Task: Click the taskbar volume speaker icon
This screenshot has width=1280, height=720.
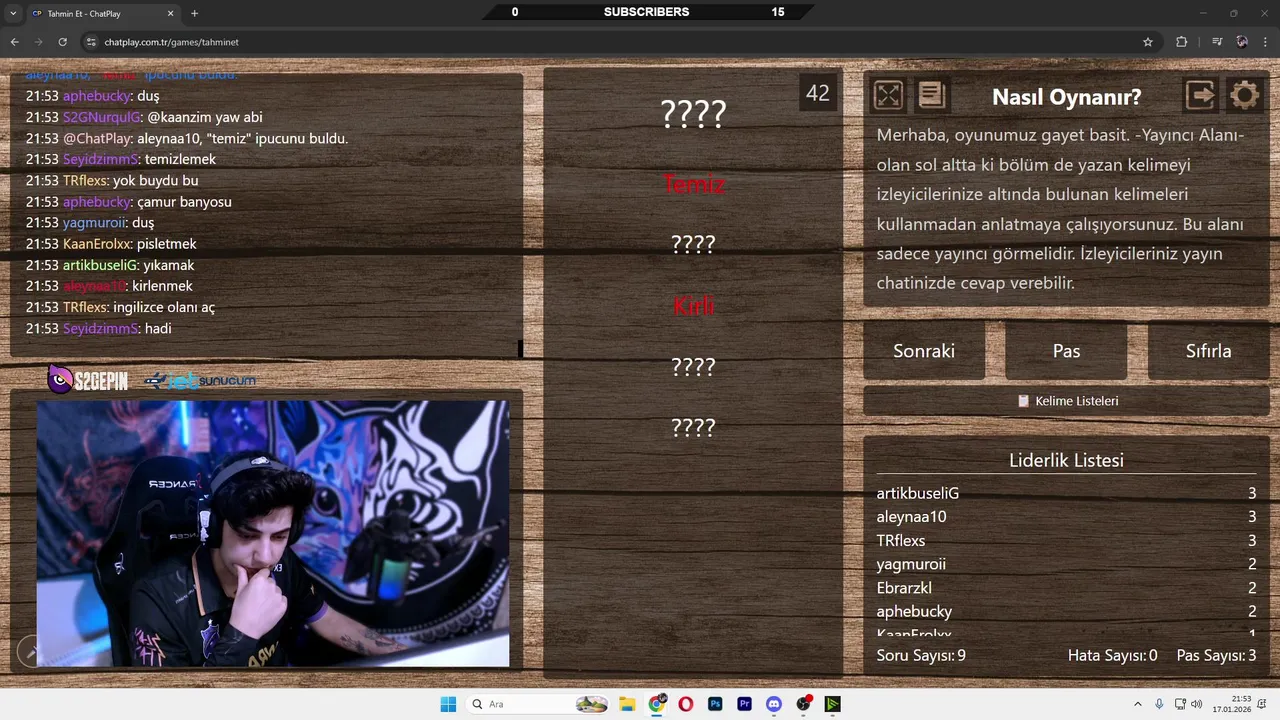Action: coord(1197,704)
